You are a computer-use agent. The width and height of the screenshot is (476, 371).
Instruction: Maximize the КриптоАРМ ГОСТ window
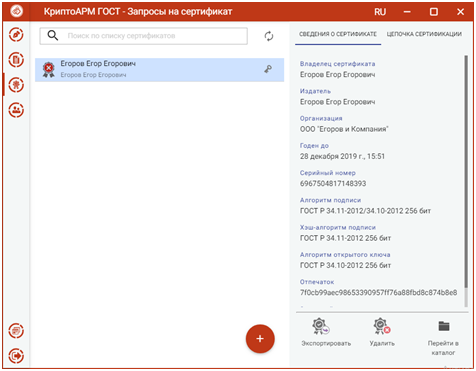pos(433,12)
